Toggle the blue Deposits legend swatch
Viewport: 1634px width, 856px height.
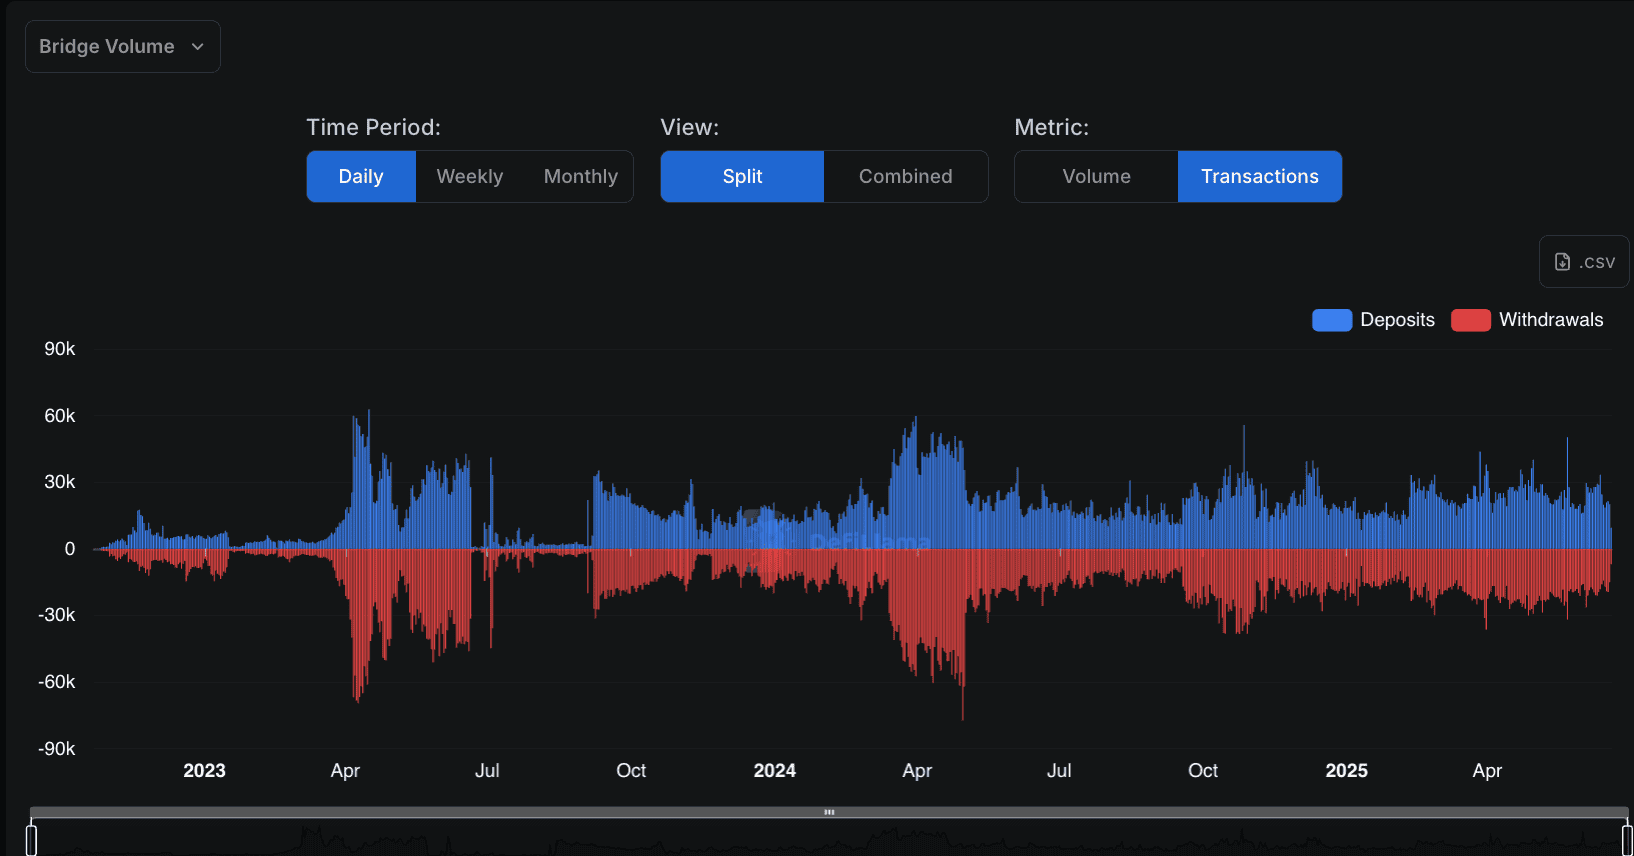[1331, 320]
